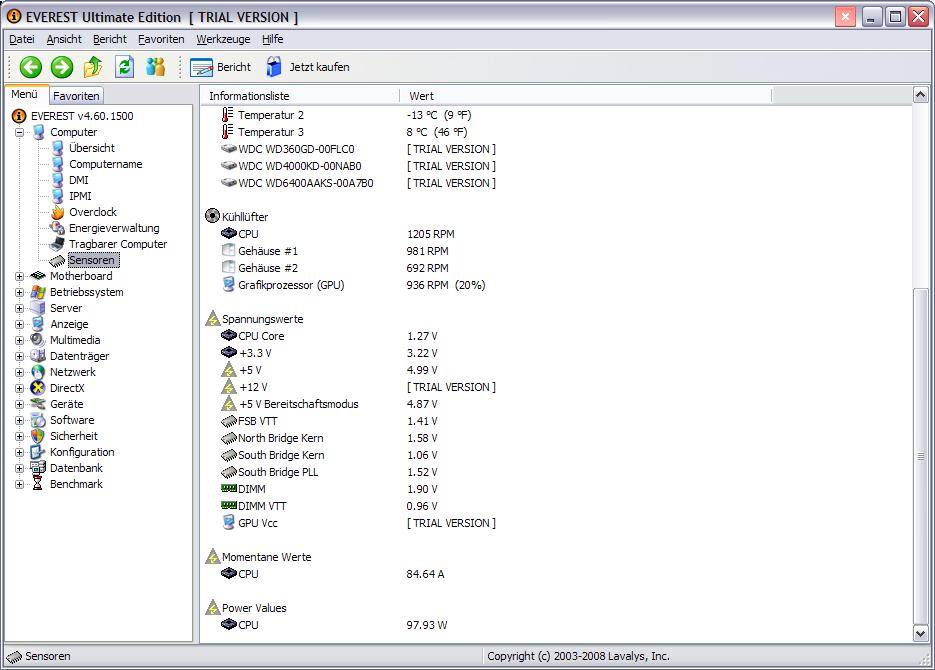Open the Ansicht menu
The width and height of the screenshot is (935, 670).
click(x=64, y=39)
